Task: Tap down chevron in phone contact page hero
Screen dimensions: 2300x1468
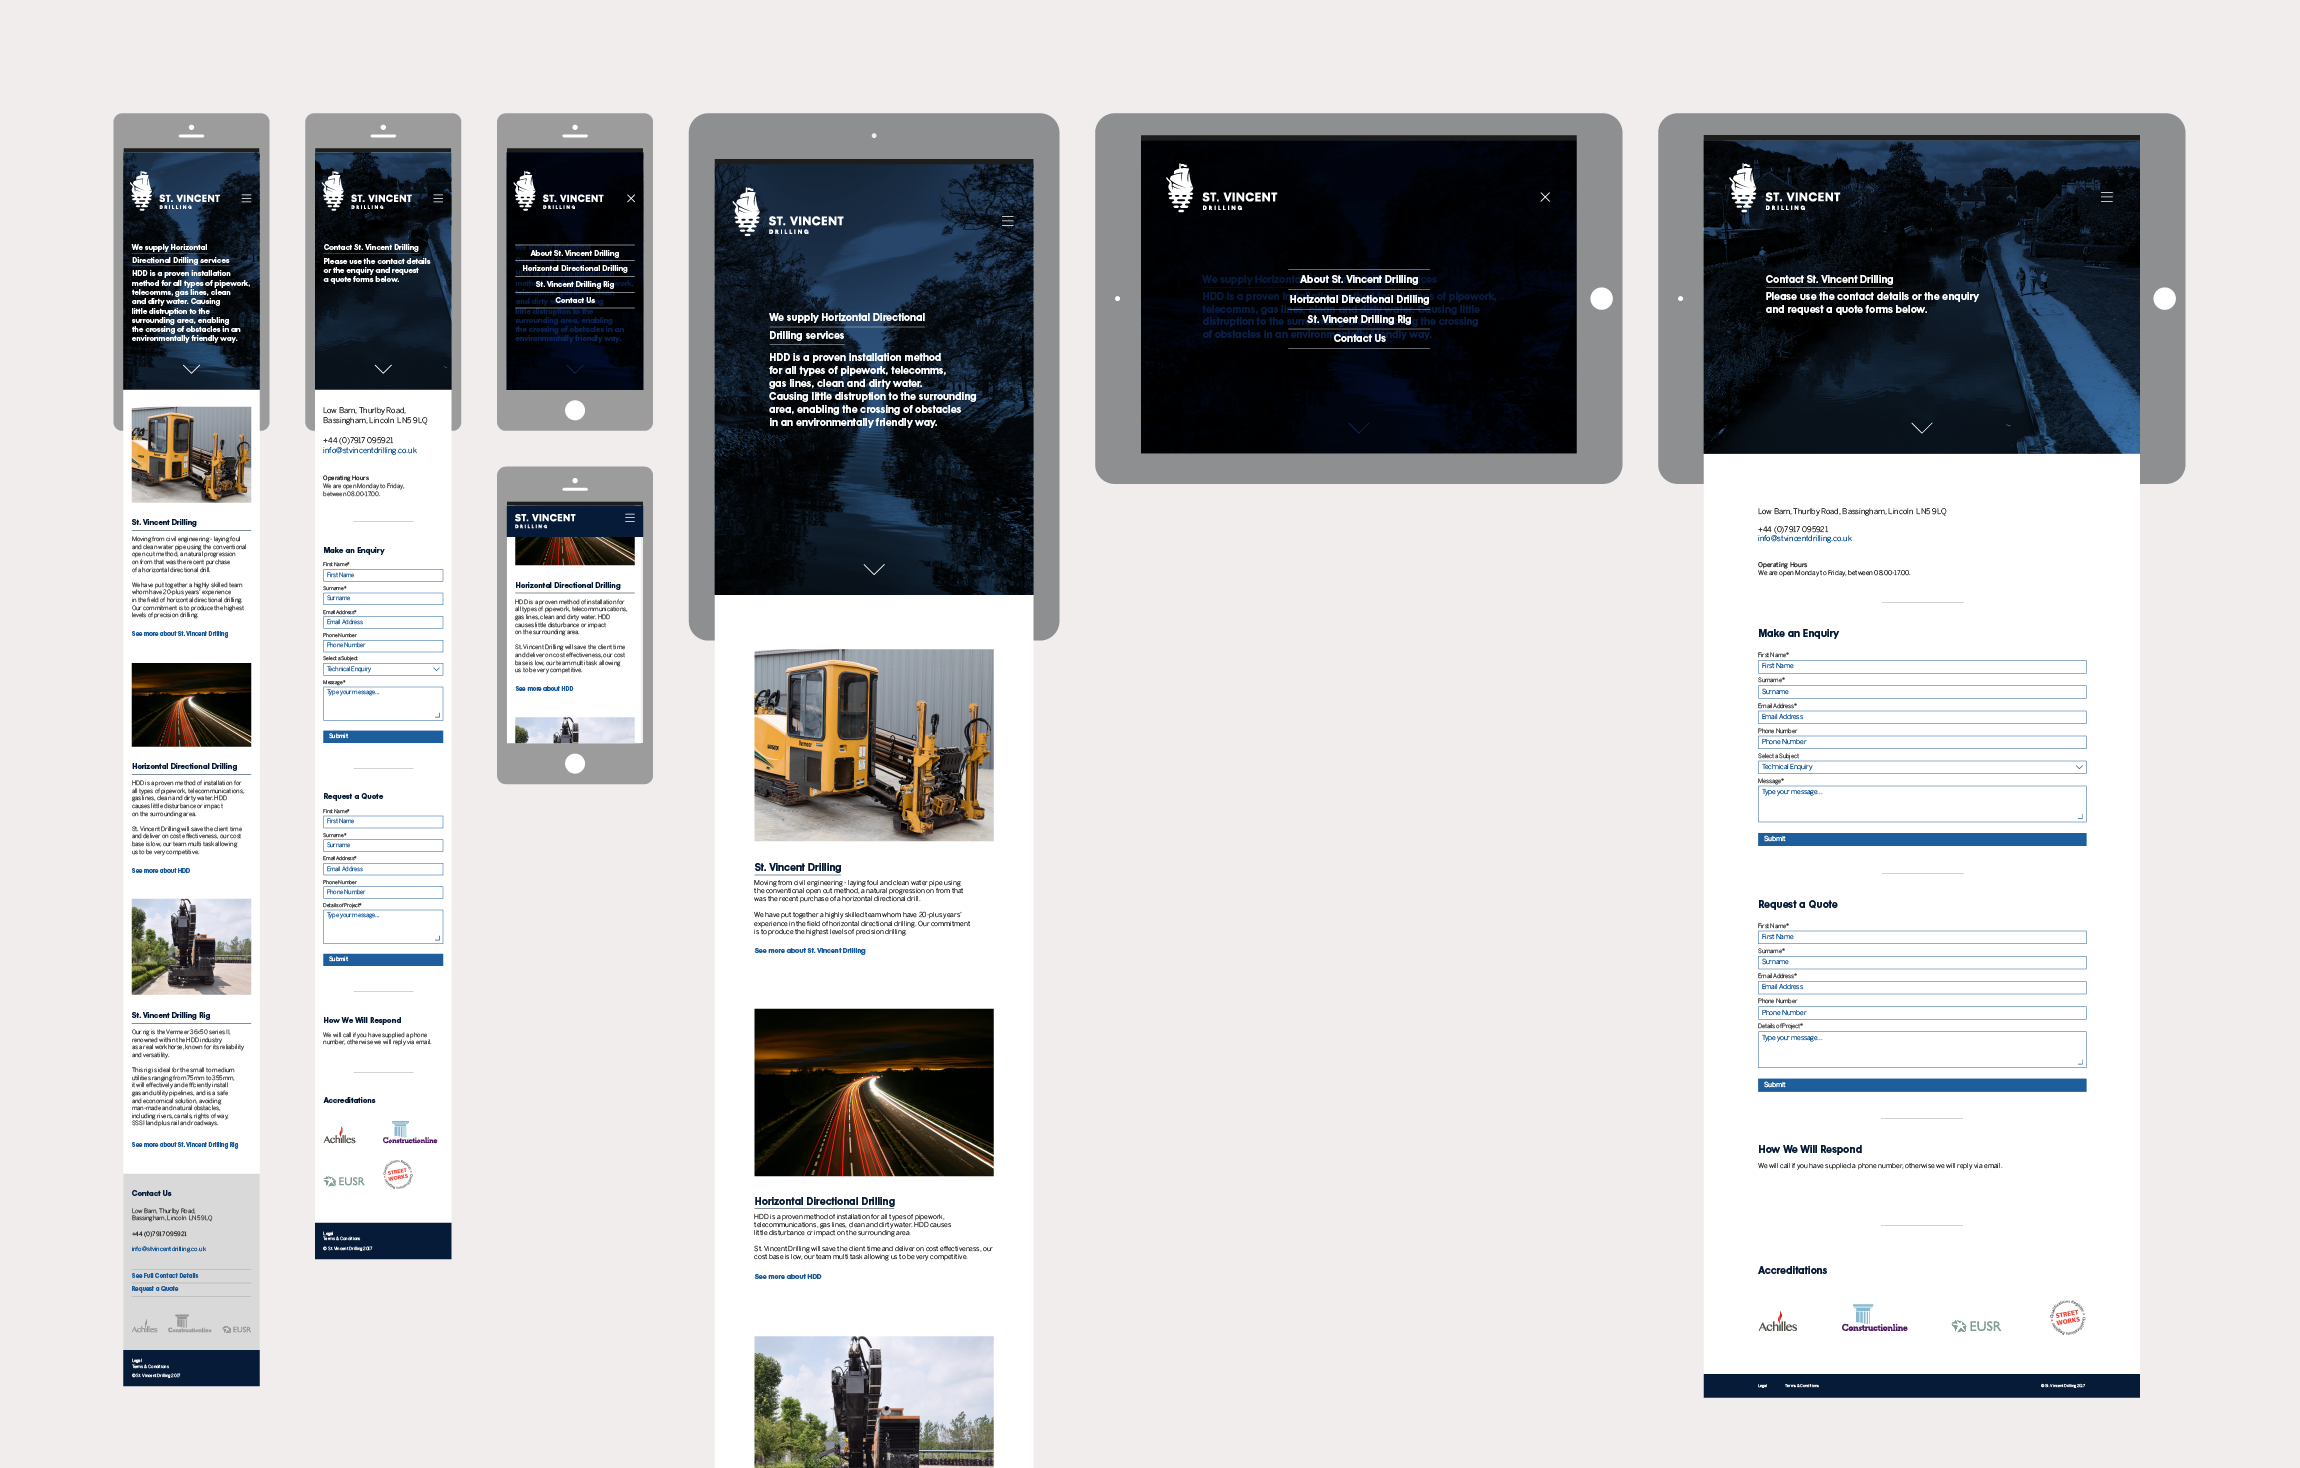Action: (383, 369)
